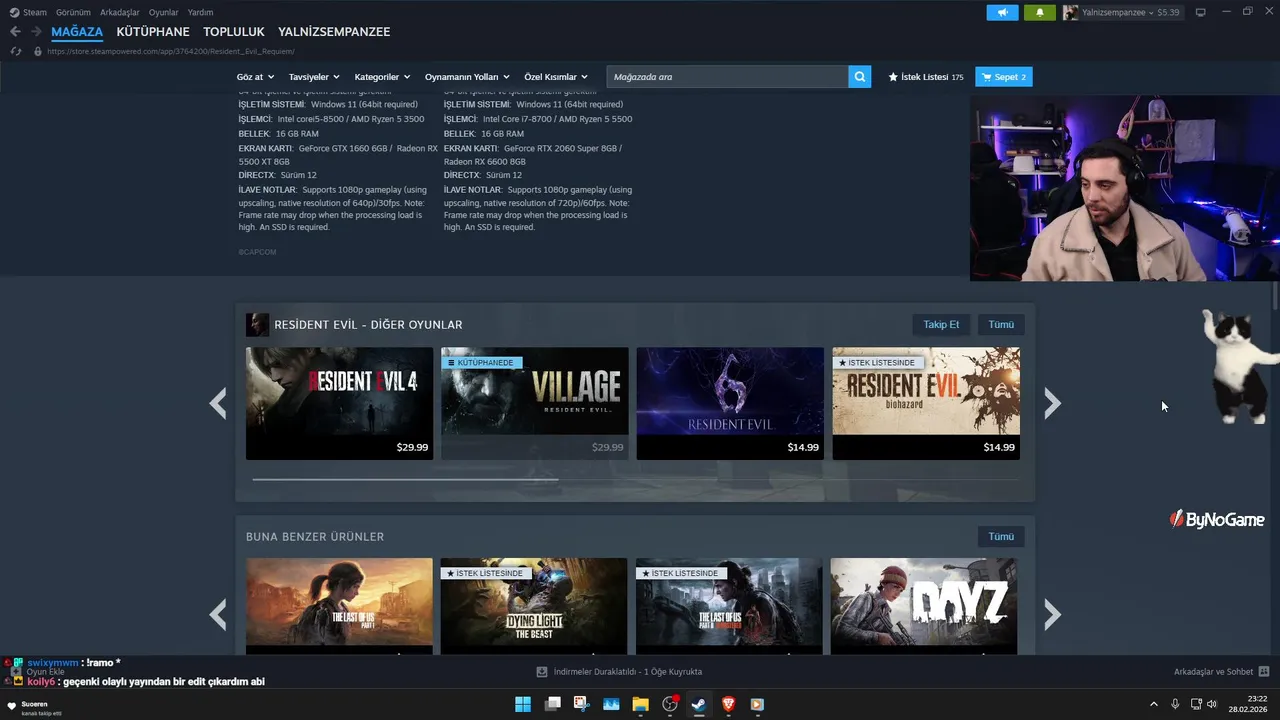Expand the Tavsiyeler dropdown
Screen dimensions: 1280x720
[x=314, y=77]
